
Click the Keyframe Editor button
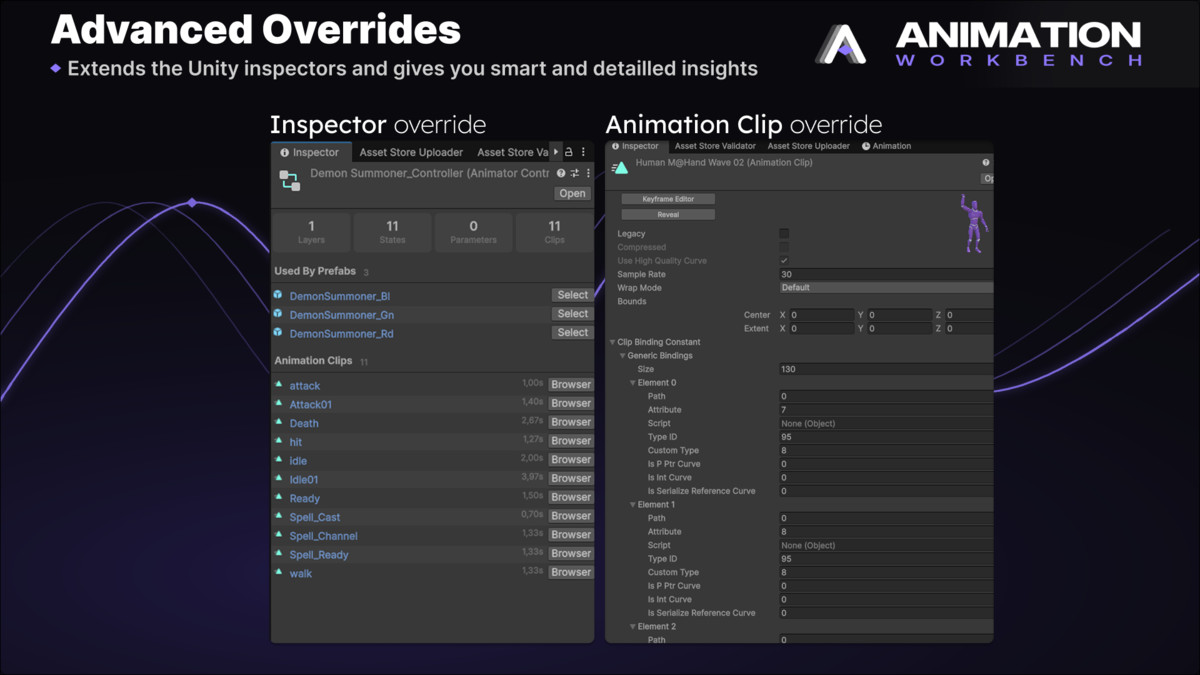[668, 199]
